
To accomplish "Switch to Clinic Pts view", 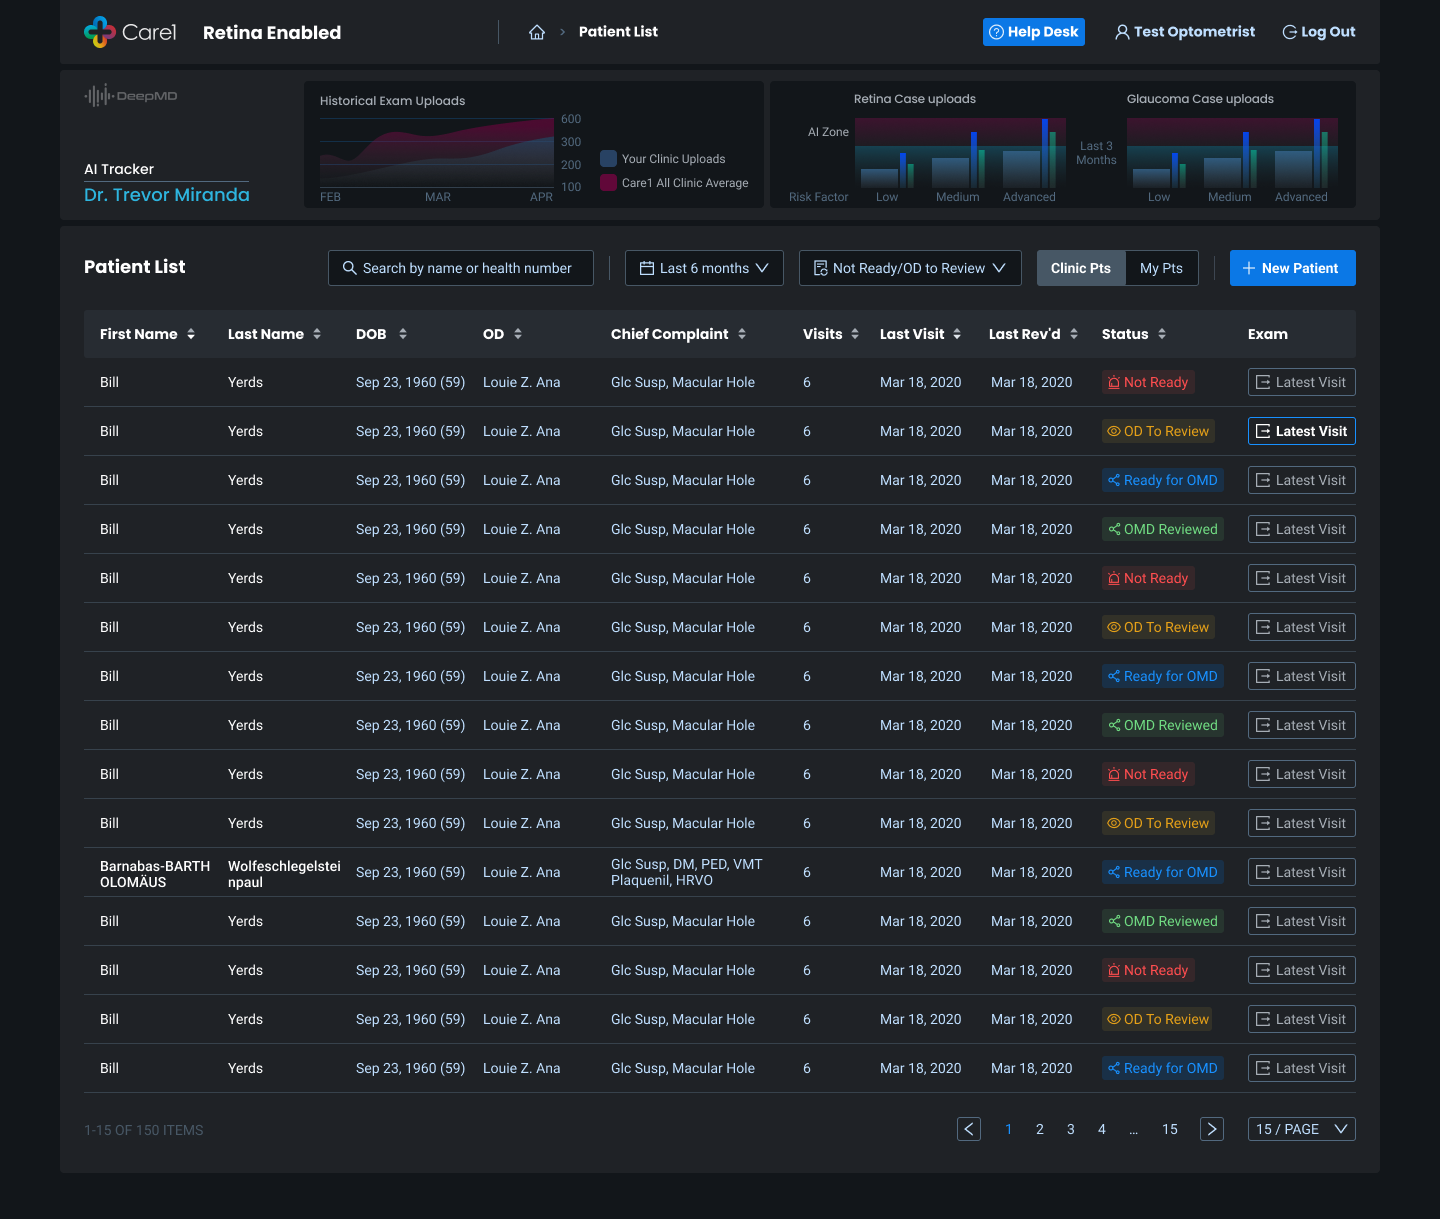I will (1080, 268).
